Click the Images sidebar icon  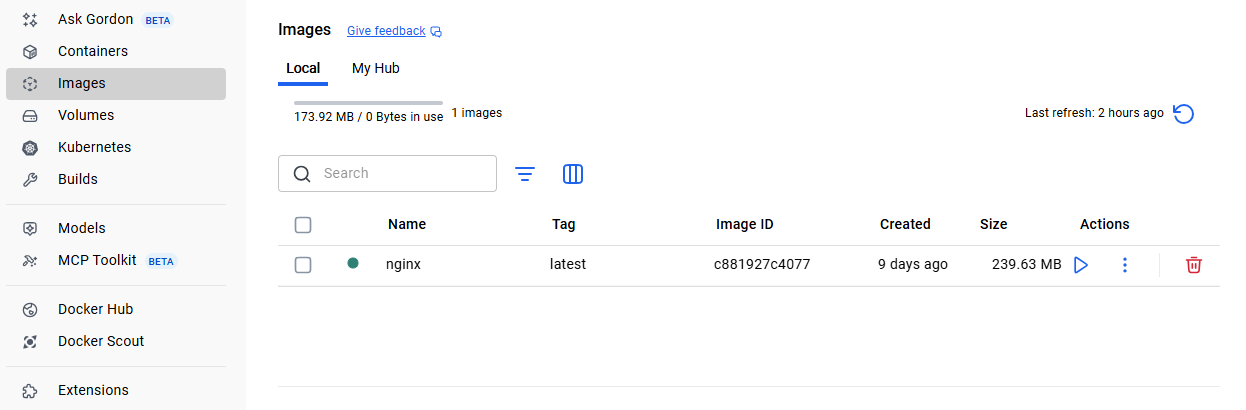coord(30,84)
